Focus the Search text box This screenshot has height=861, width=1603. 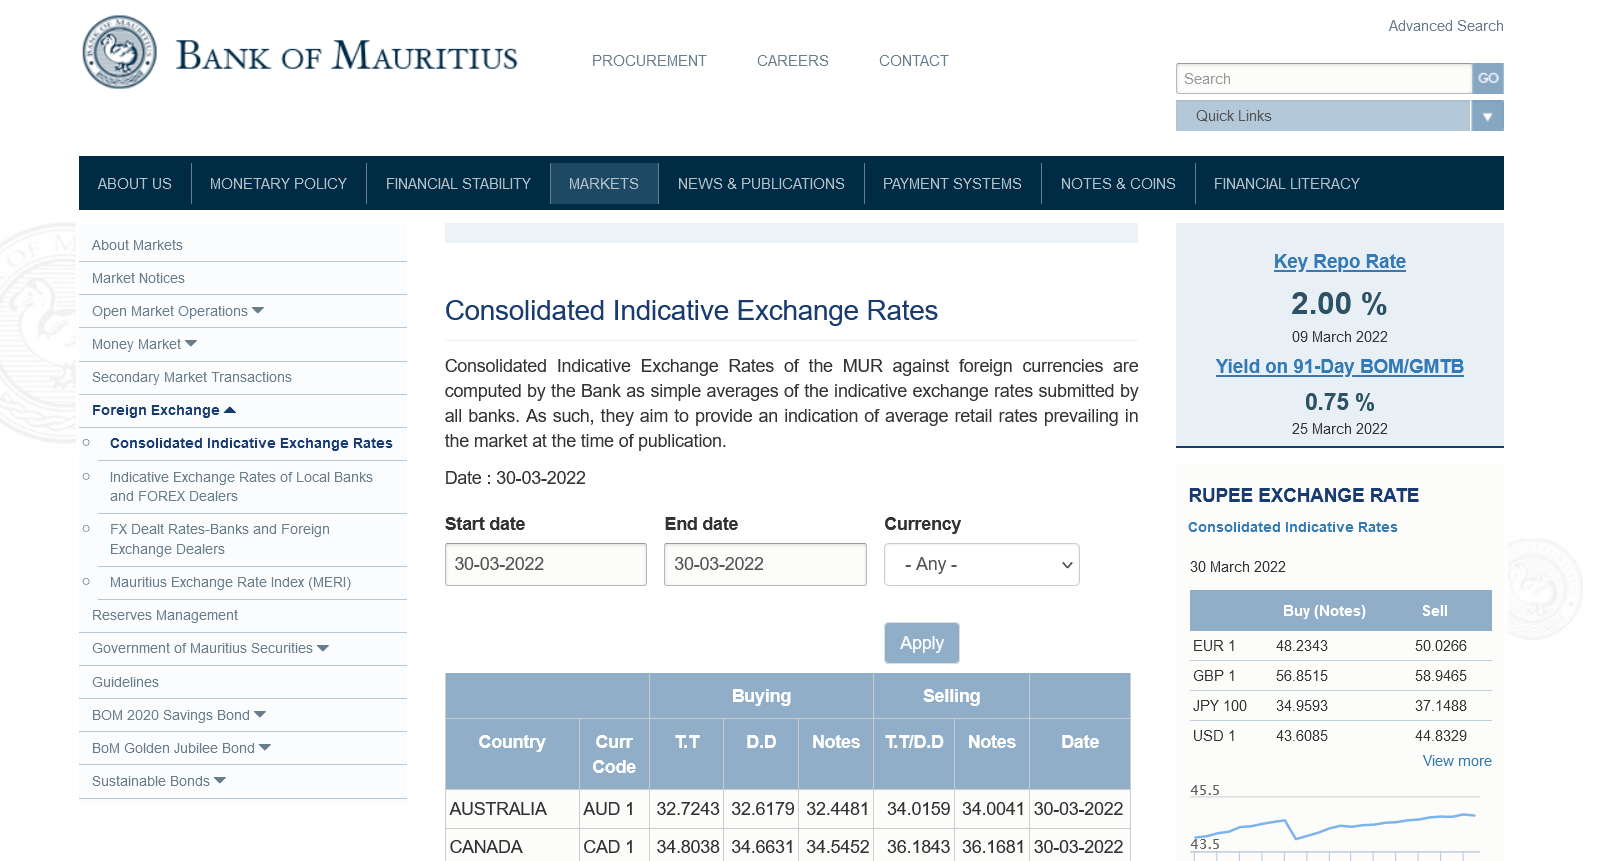coord(1322,79)
